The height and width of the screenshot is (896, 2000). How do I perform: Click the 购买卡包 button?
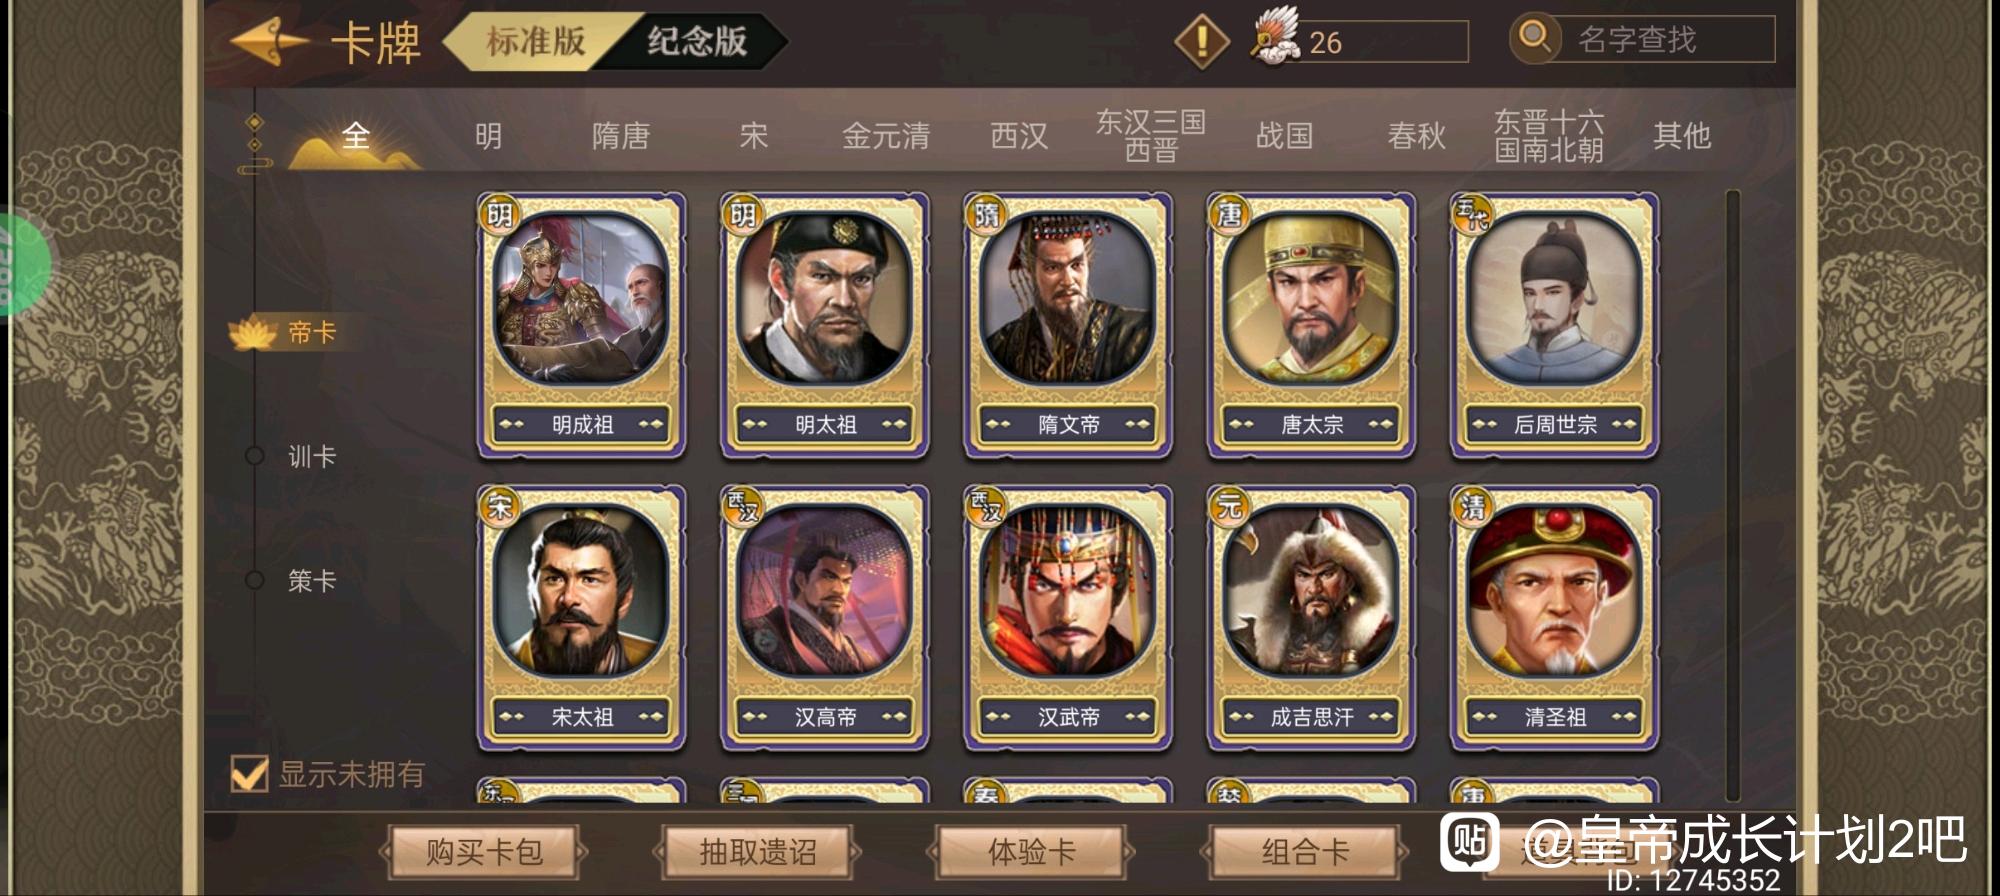click(484, 852)
